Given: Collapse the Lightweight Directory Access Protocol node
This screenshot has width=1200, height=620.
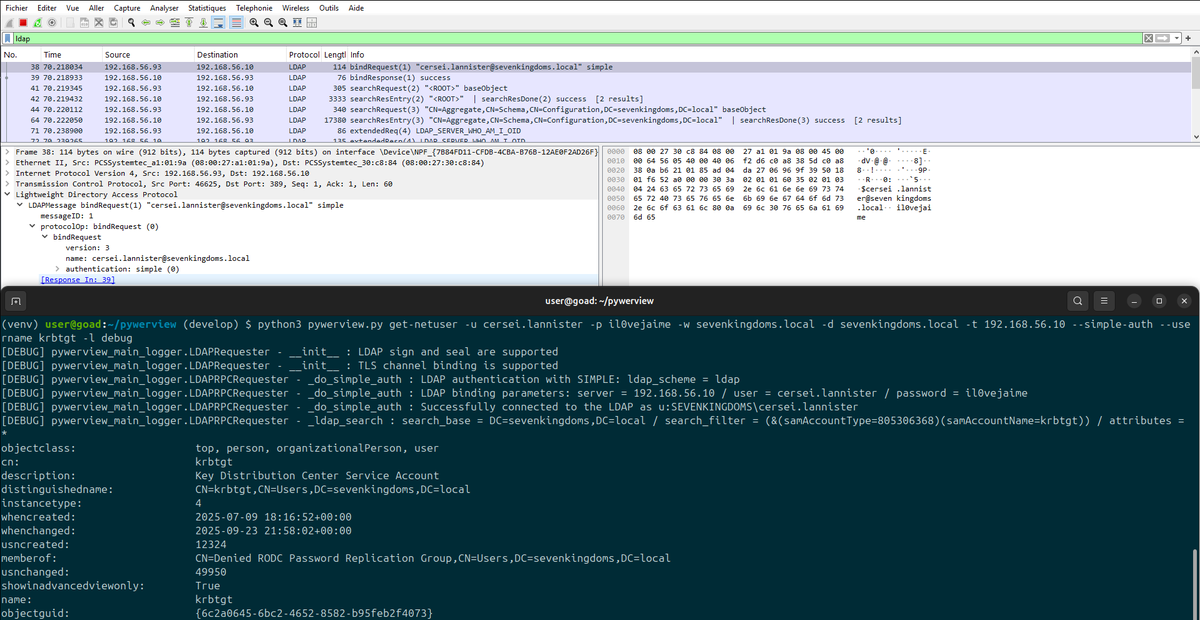Looking at the screenshot, I should coord(7,194).
